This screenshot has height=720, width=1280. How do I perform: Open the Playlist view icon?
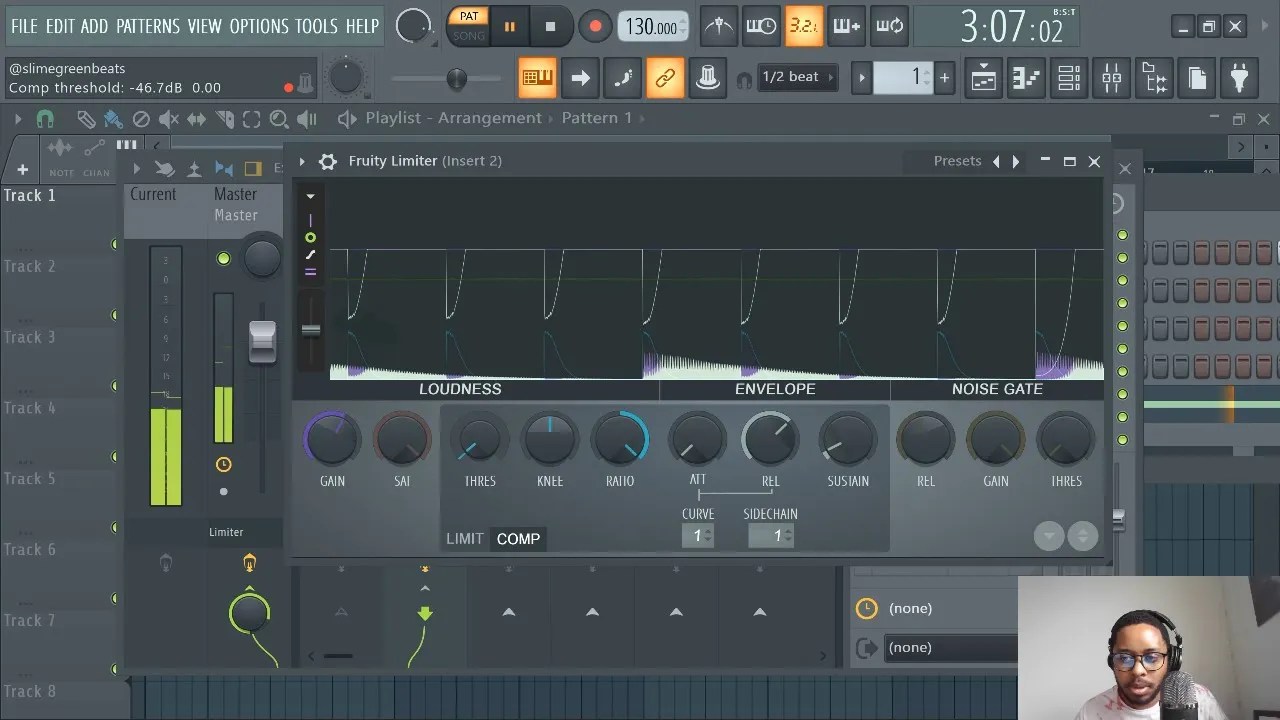point(984,78)
